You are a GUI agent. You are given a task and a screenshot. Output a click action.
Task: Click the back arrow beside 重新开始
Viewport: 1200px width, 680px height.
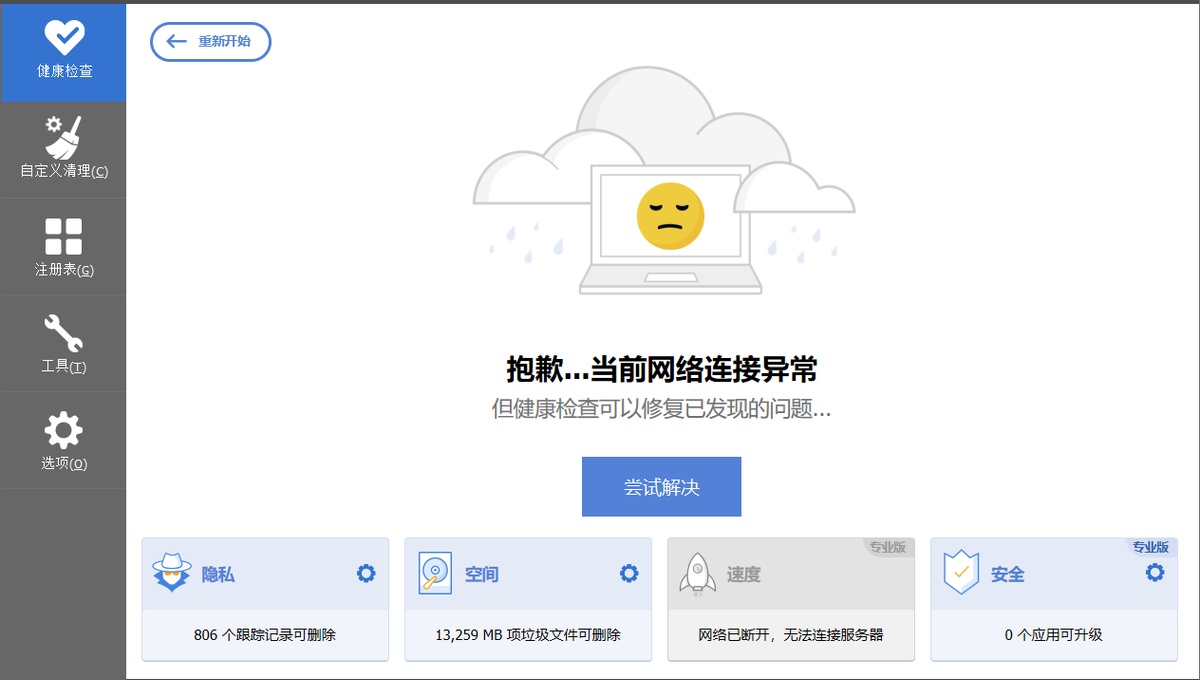[176, 42]
